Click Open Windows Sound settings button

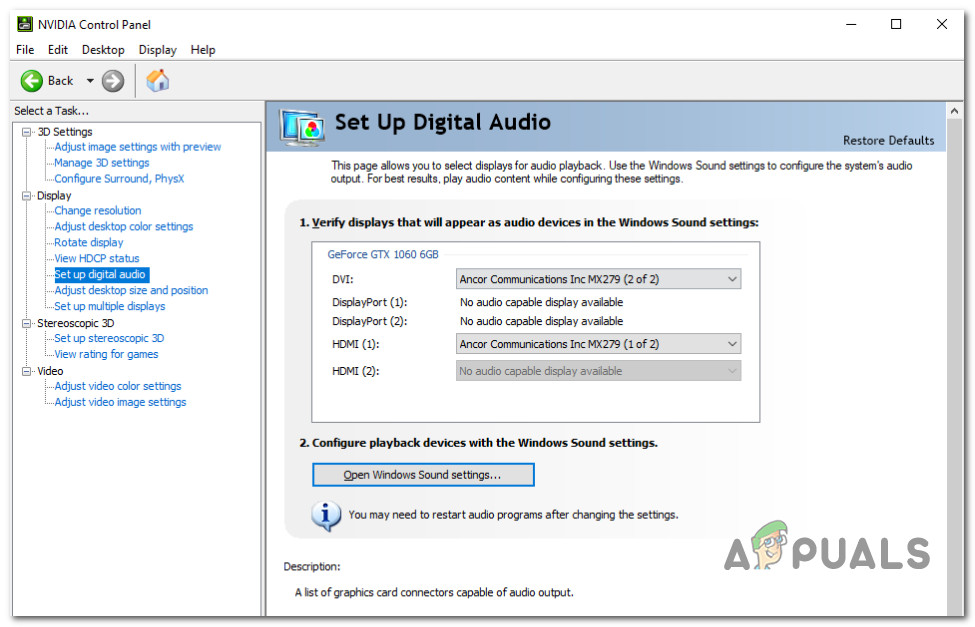pyautogui.click(x=423, y=475)
